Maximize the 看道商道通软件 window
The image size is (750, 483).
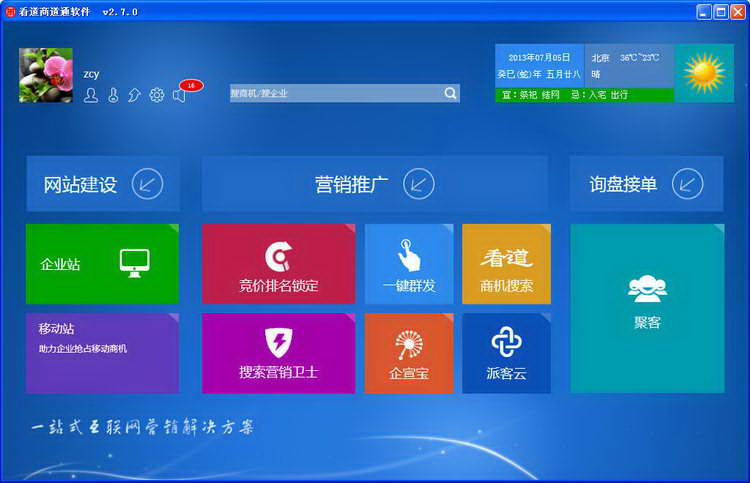coord(721,12)
